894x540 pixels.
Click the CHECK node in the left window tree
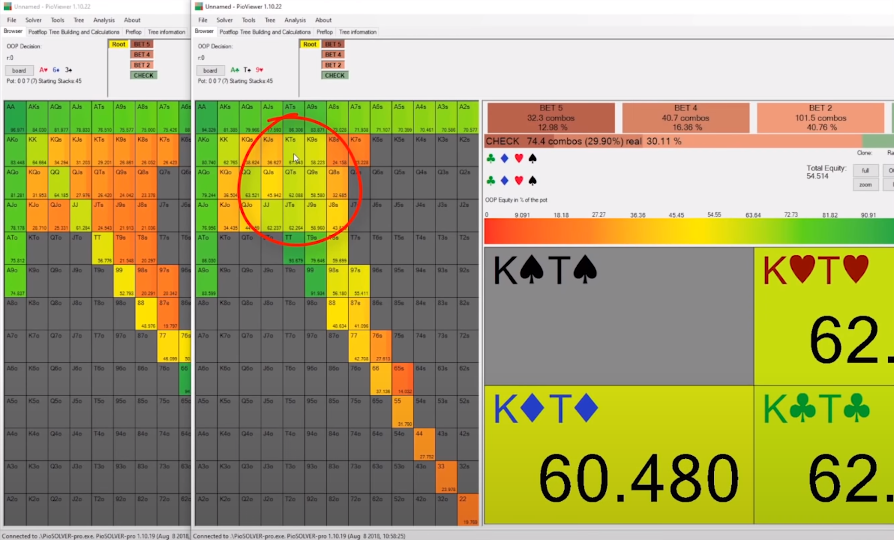[143, 75]
